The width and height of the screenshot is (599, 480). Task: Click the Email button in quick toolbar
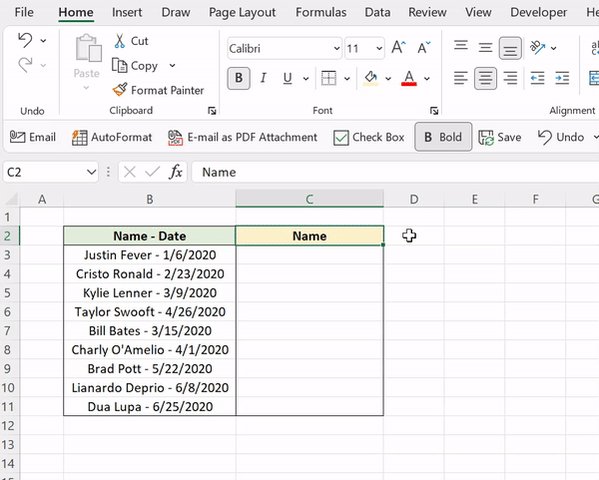pos(32,137)
